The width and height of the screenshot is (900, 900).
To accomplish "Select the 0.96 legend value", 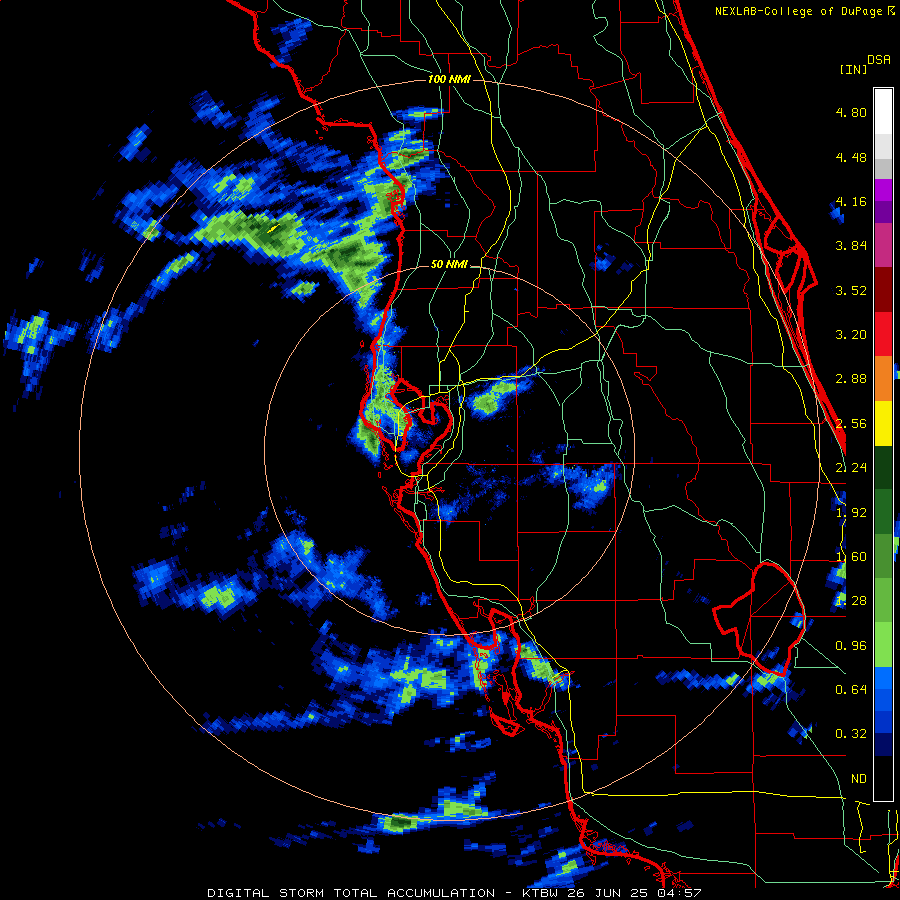I will pyautogui.click(x=851, y=646).
